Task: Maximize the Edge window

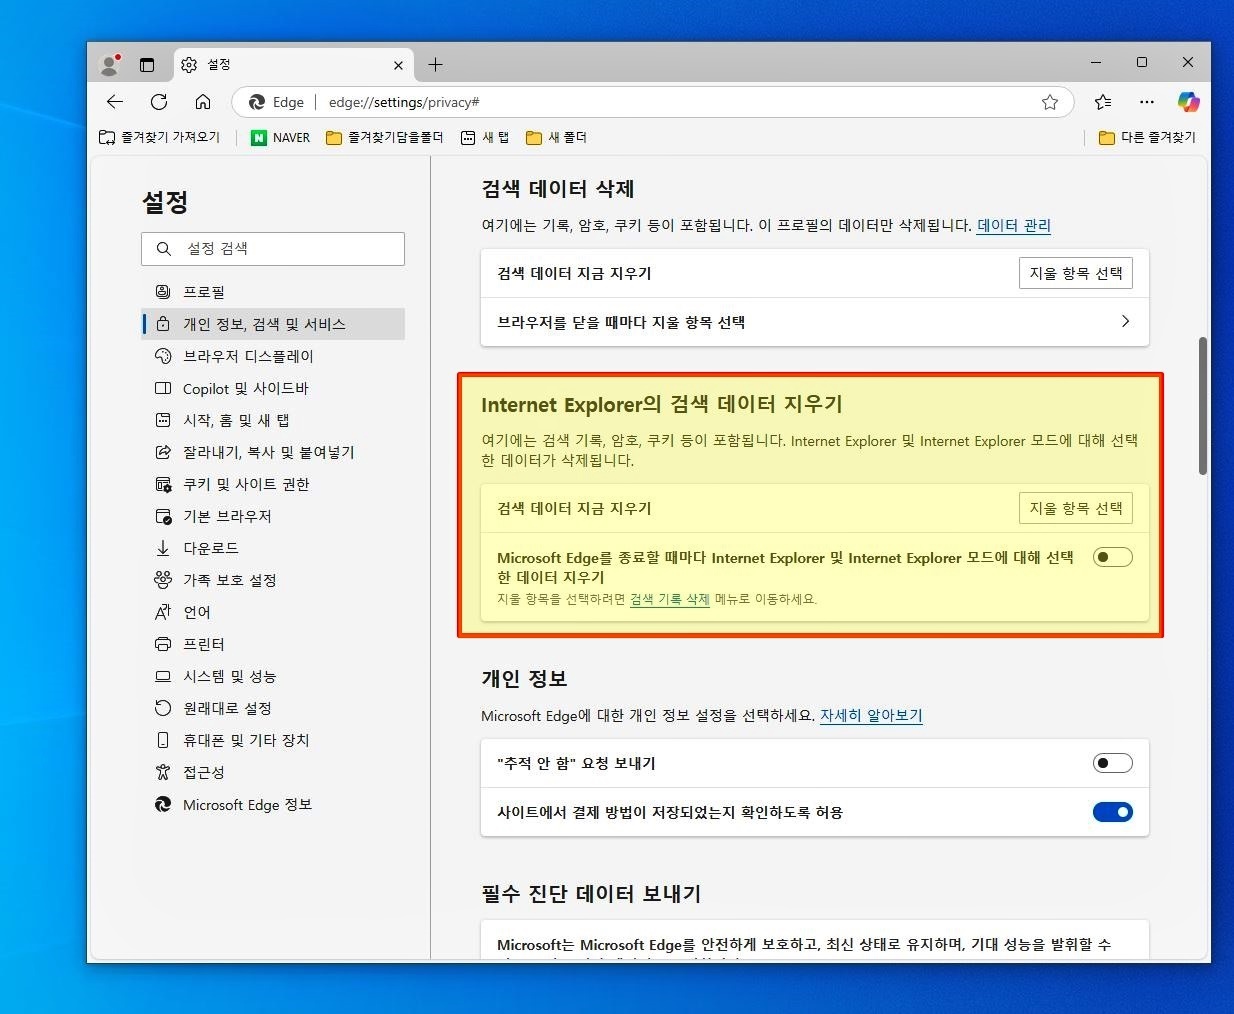Action: pyautogui.click(x=1142, y=63)
